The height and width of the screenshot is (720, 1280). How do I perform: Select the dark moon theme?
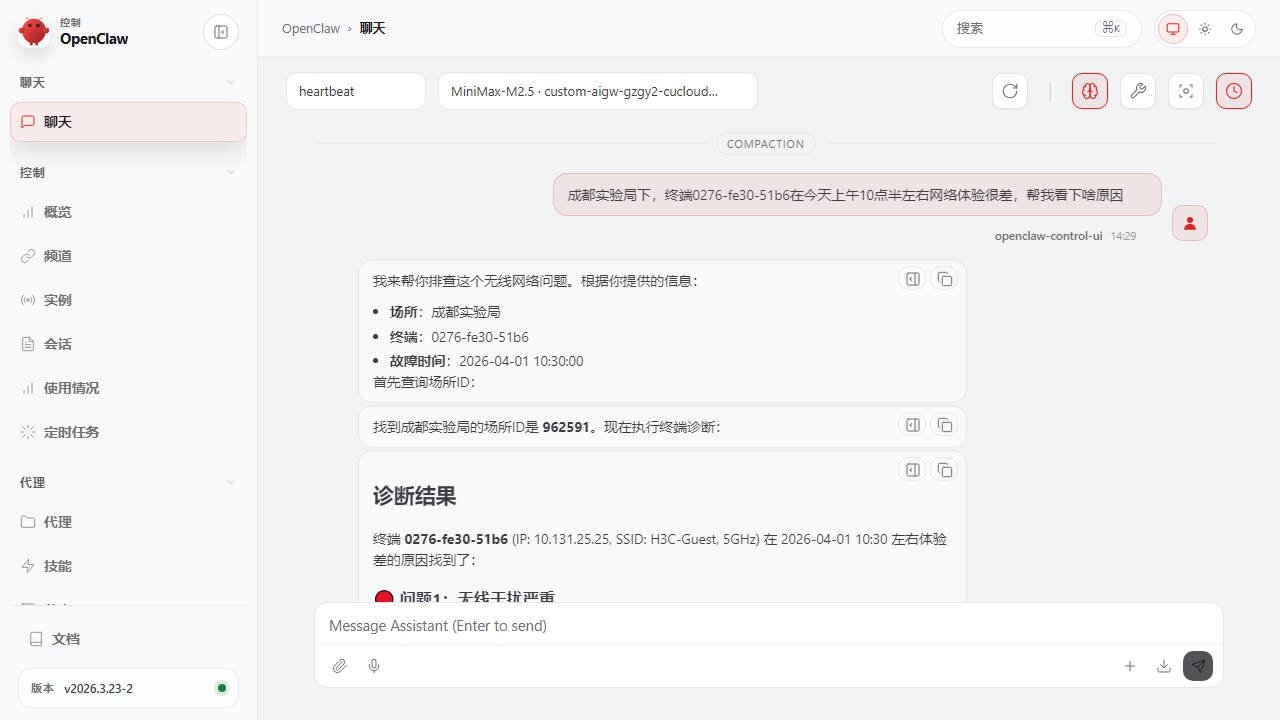[1237, 29]
